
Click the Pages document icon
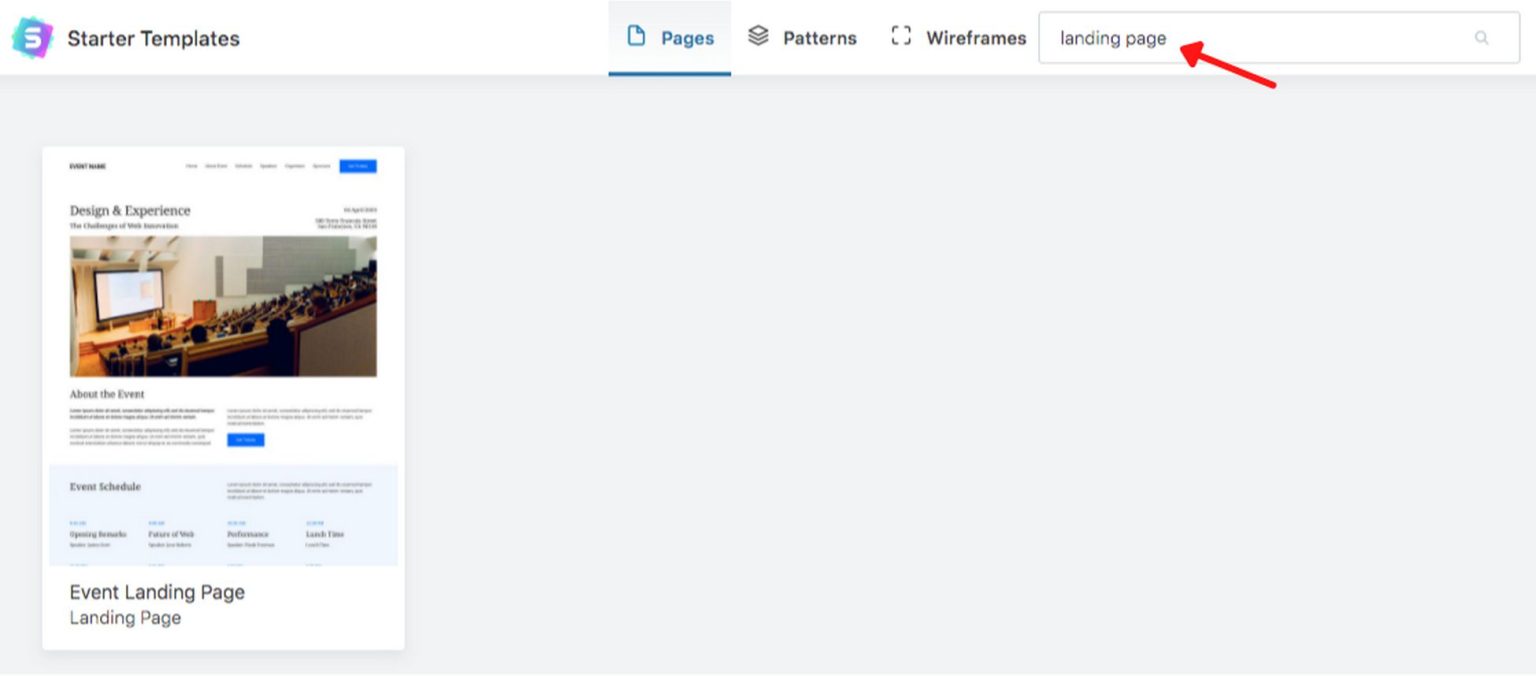[x=636, y=36]
